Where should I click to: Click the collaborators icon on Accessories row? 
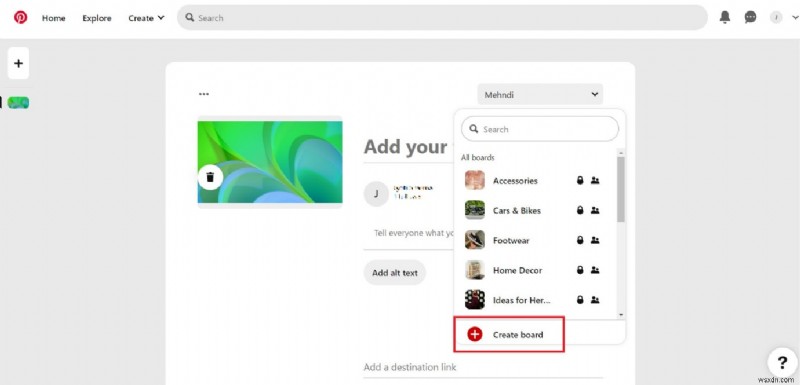tap(595, 180)
